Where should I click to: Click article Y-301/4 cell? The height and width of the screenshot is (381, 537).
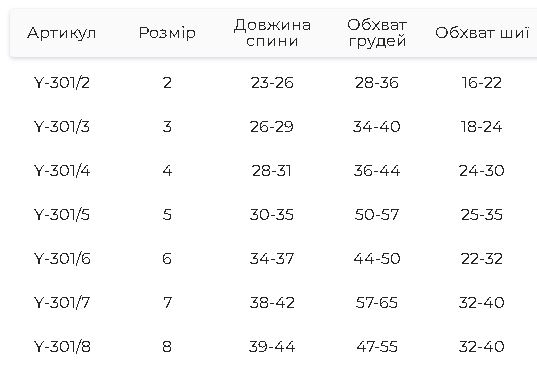pyautogui.click(x=62, y=171)
